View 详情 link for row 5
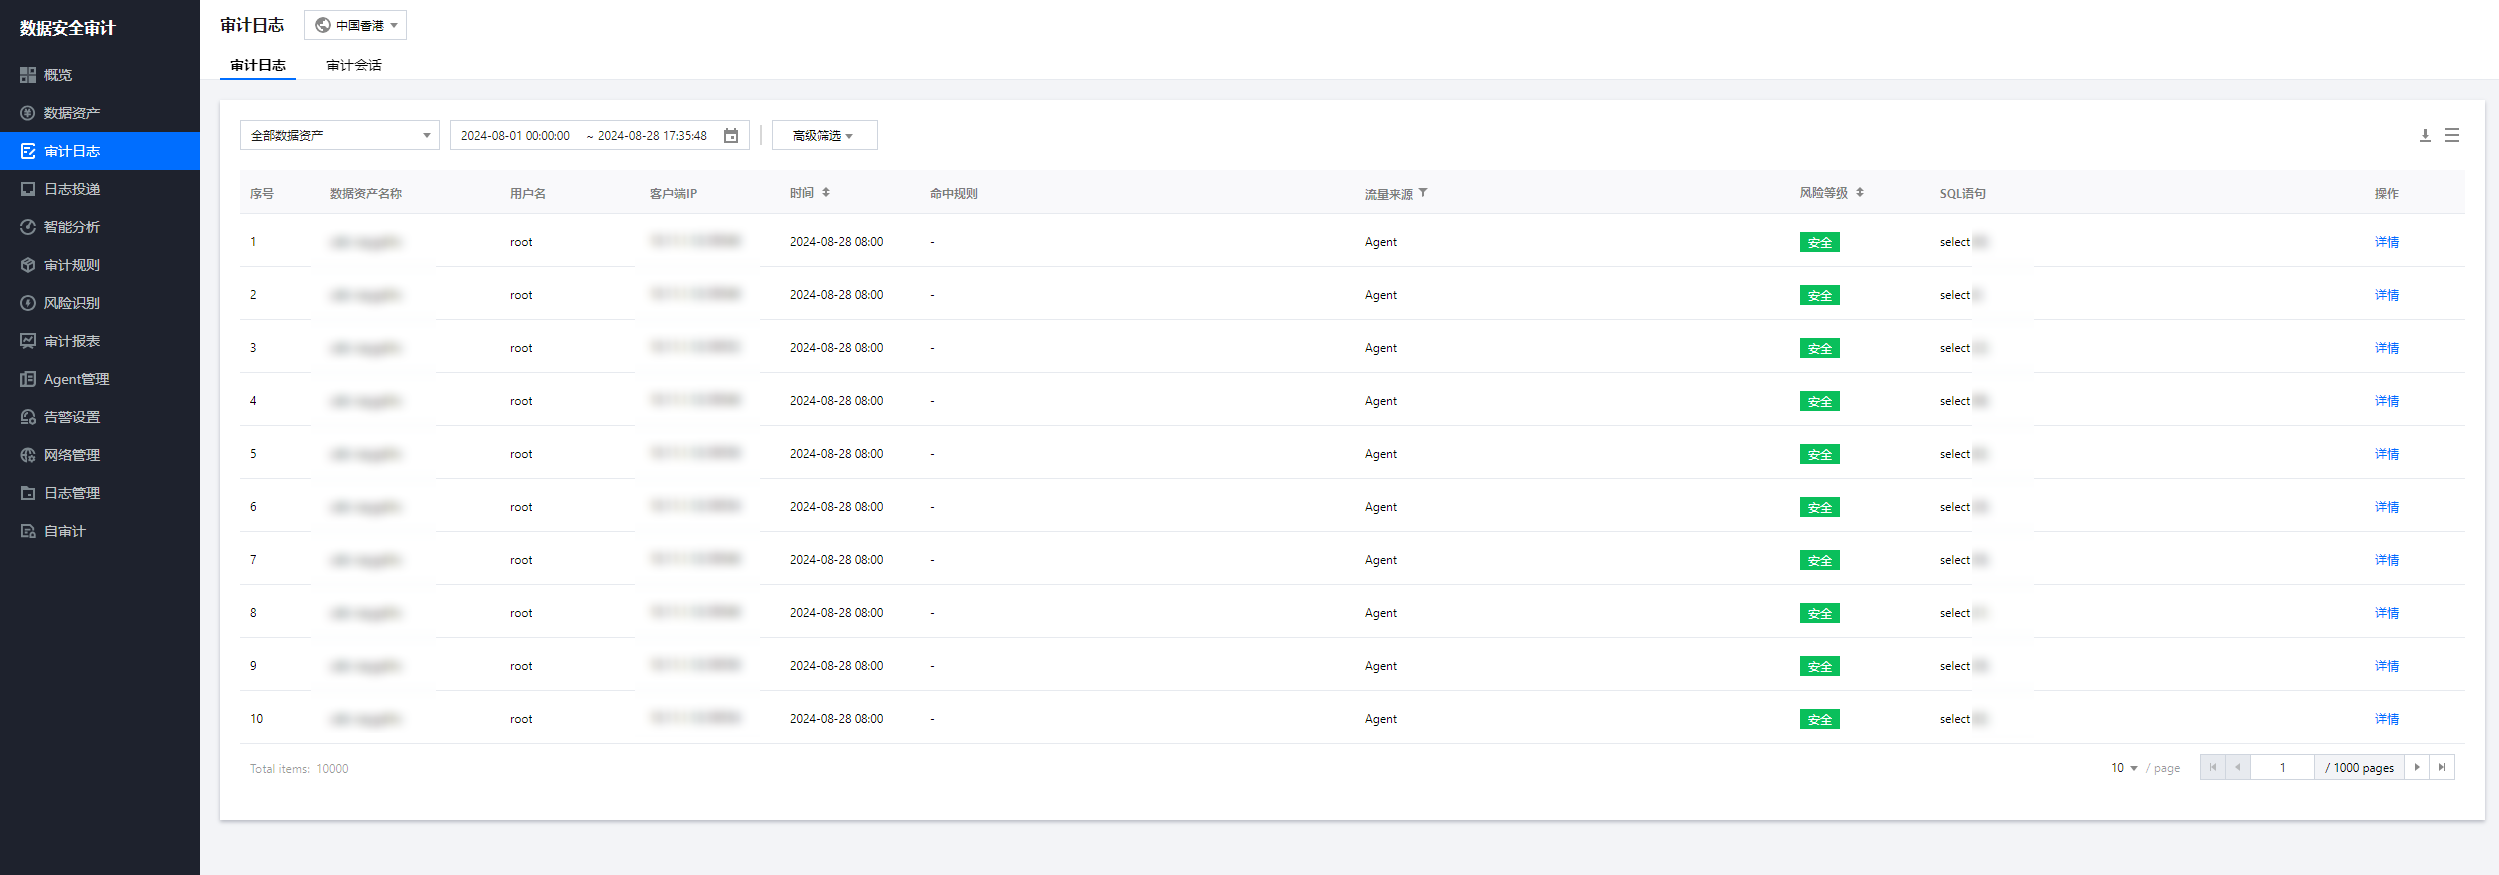Screen dimensions: 2499x875 (2387, 454)
